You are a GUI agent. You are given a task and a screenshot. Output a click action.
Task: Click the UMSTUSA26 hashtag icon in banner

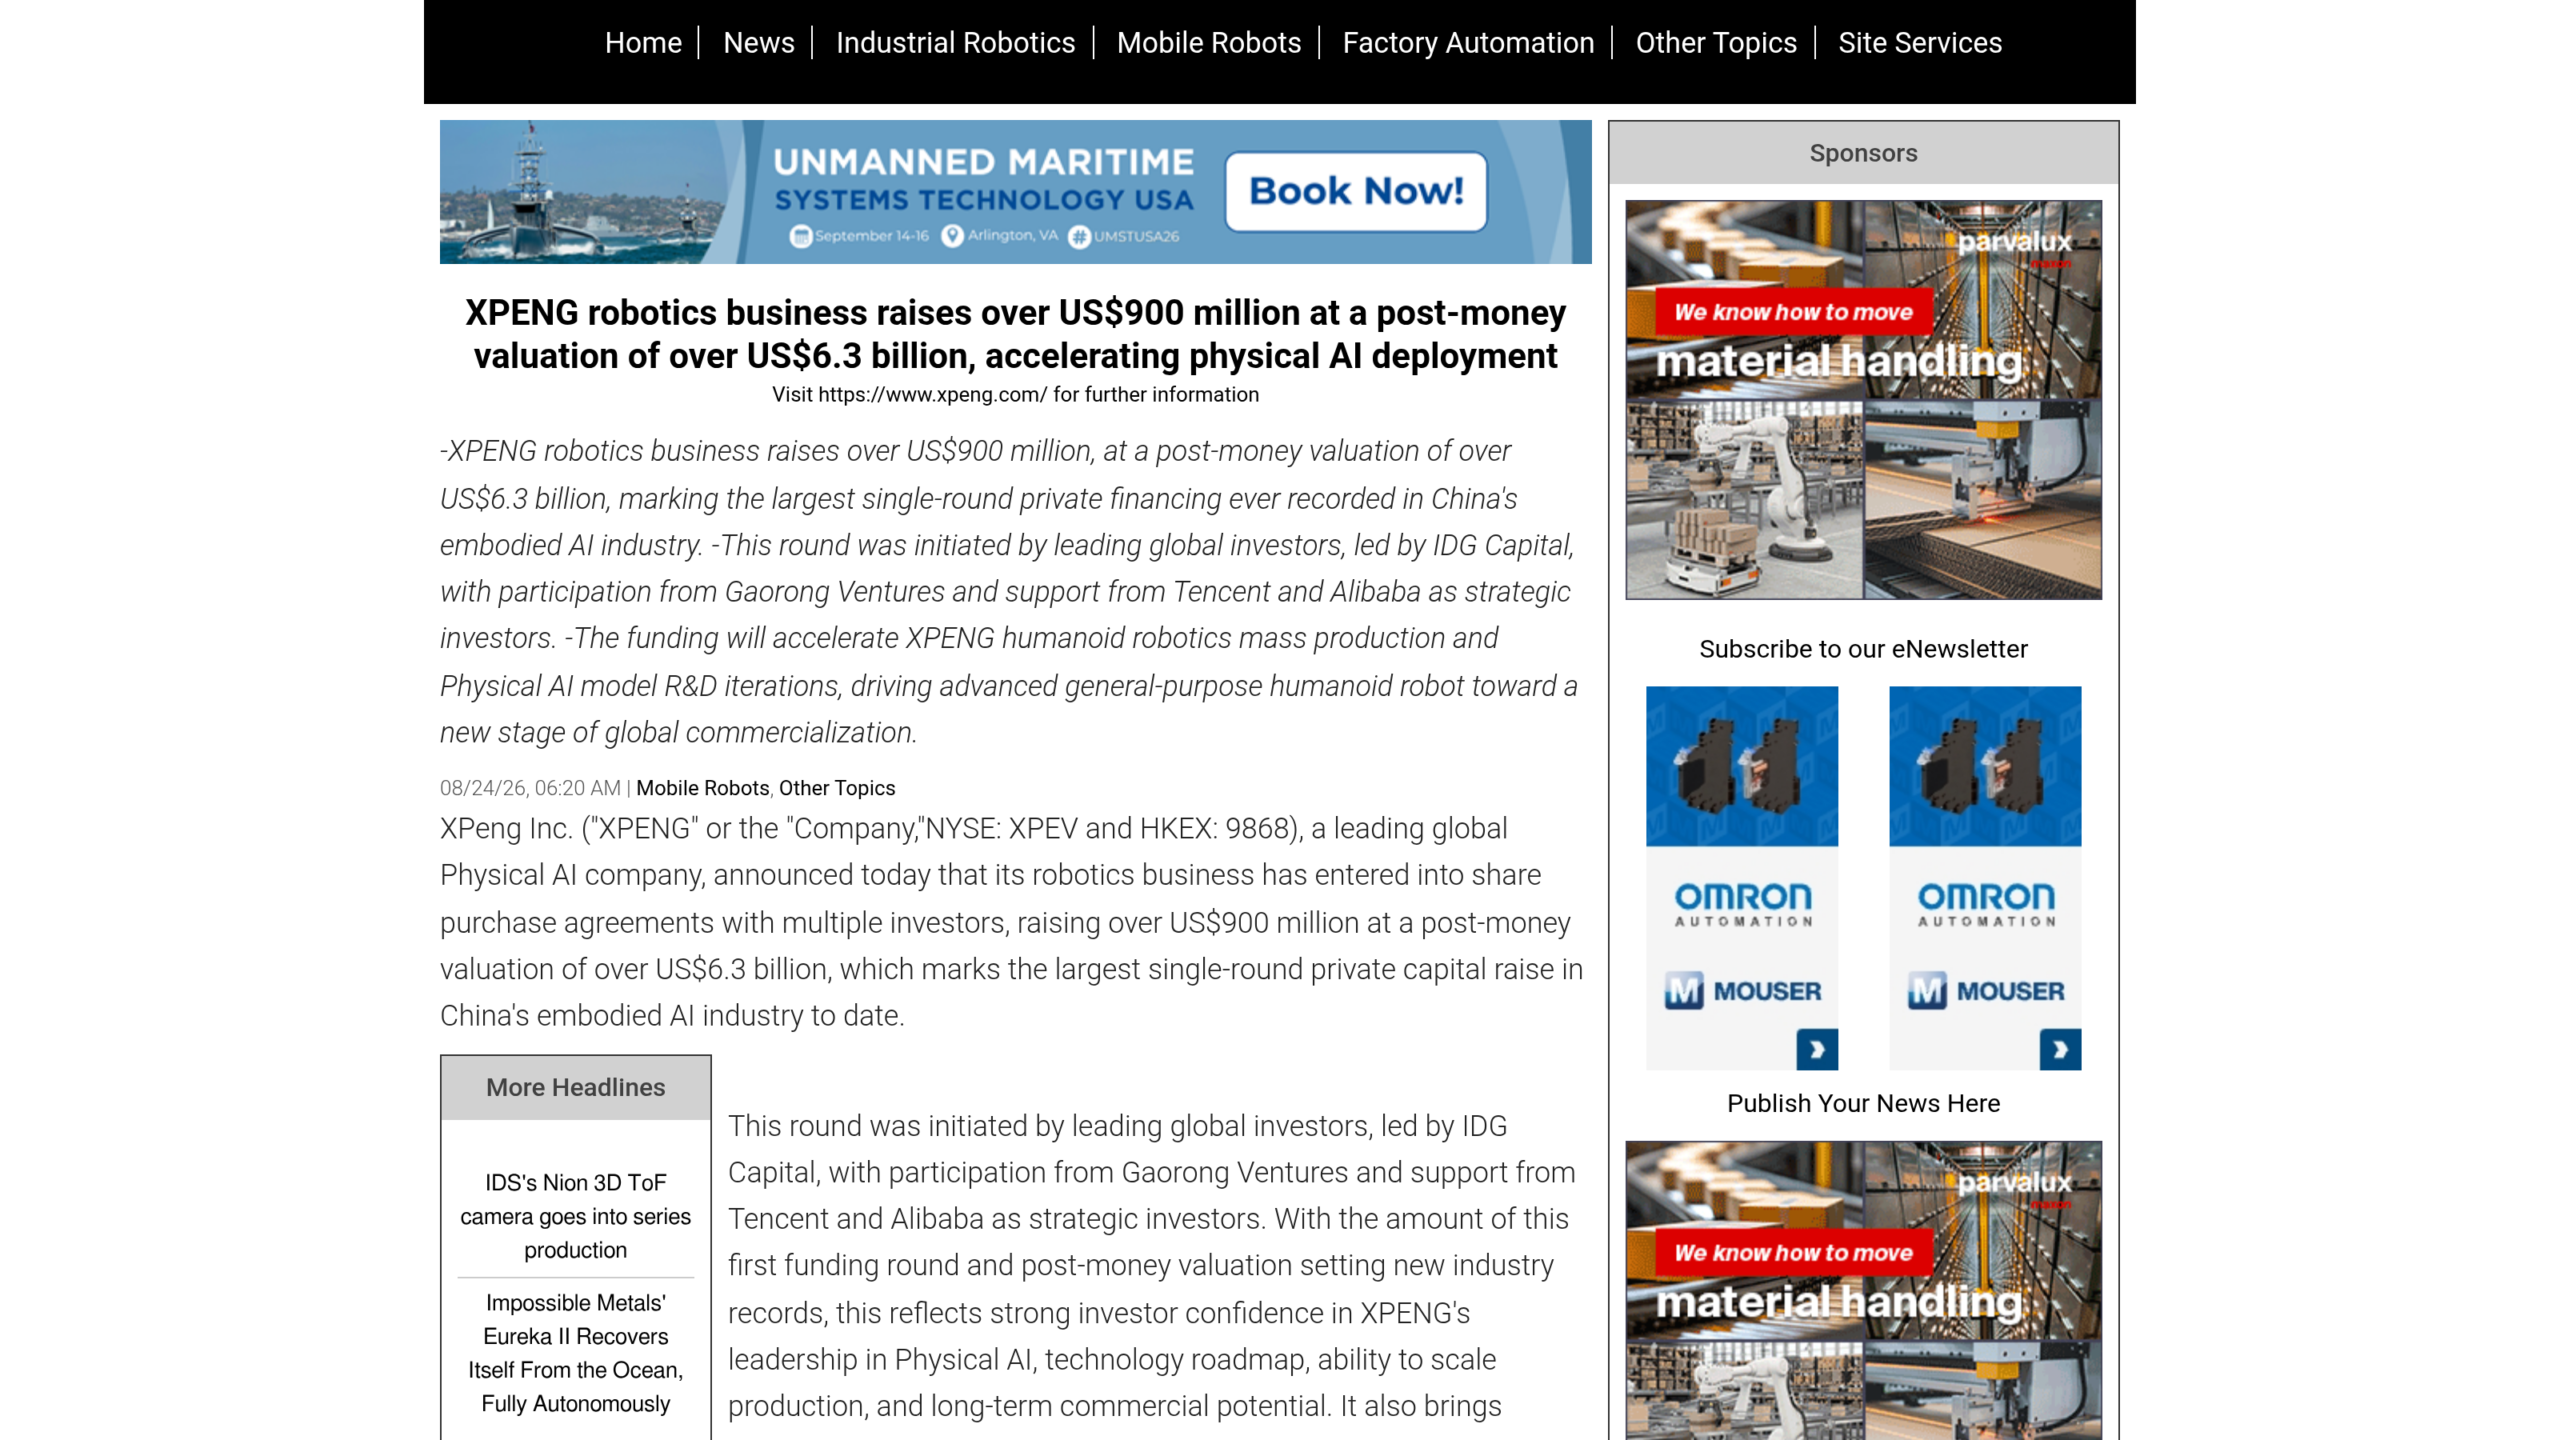click(1079, 236)
